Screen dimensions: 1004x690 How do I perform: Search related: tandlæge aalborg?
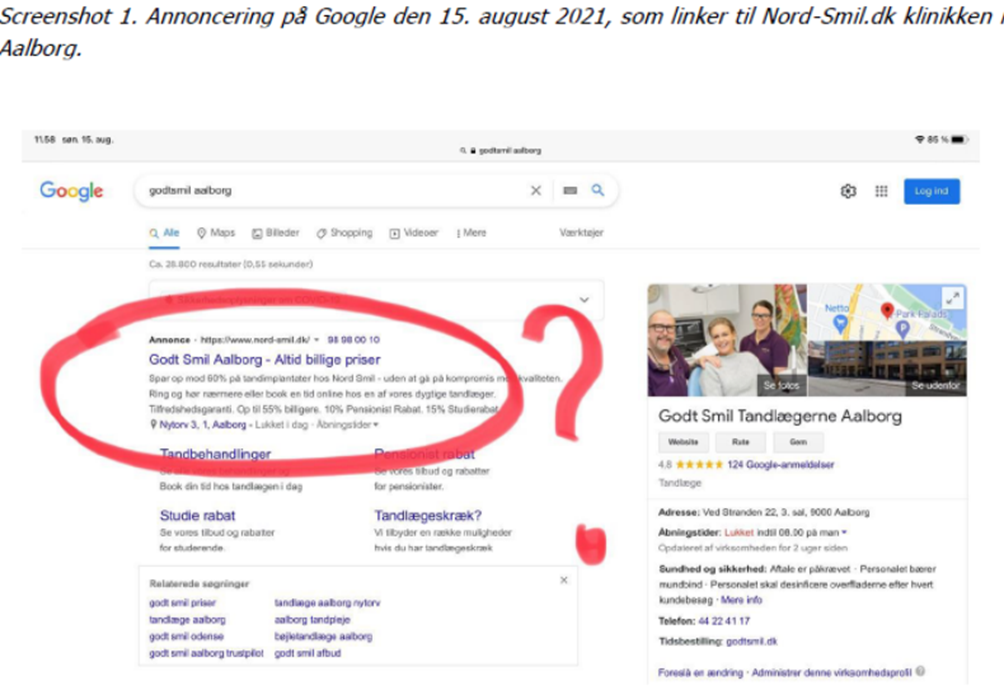pos(187,620)
